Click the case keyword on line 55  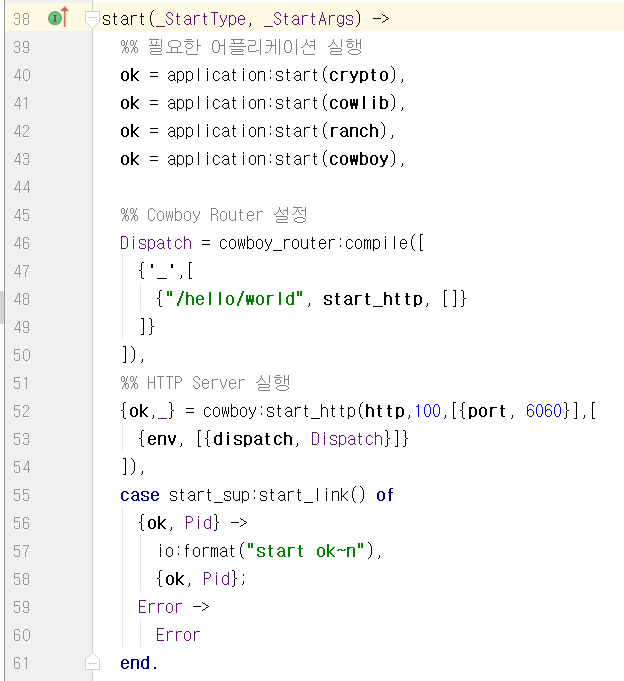(140, 496)
